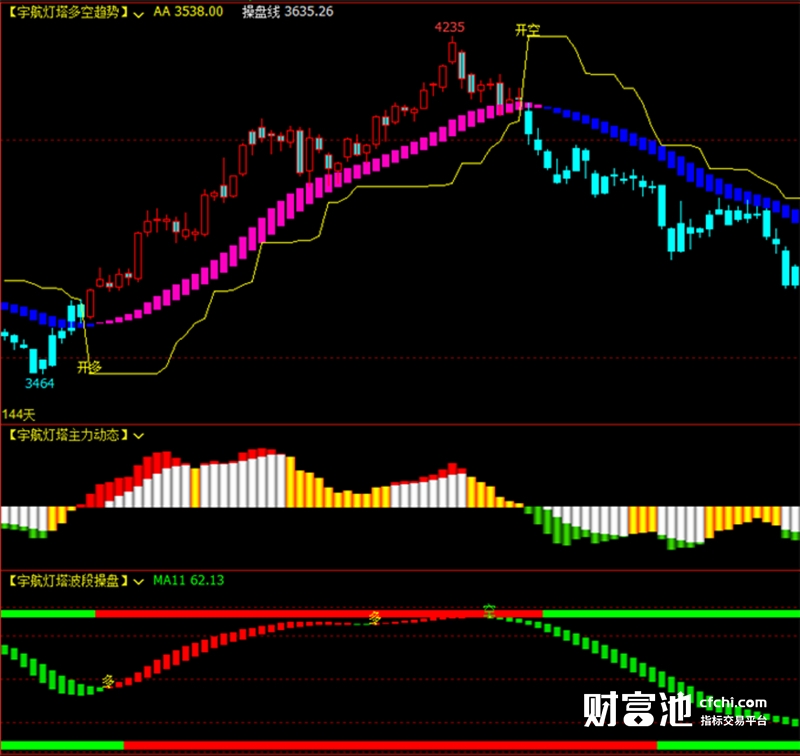The height and width of the screenshot is (756, 800).
Task: Expand the 宇航灯塔多空趋势 indicator dropdown arrow
Action: pyautogui.click(x=138, y=14)
